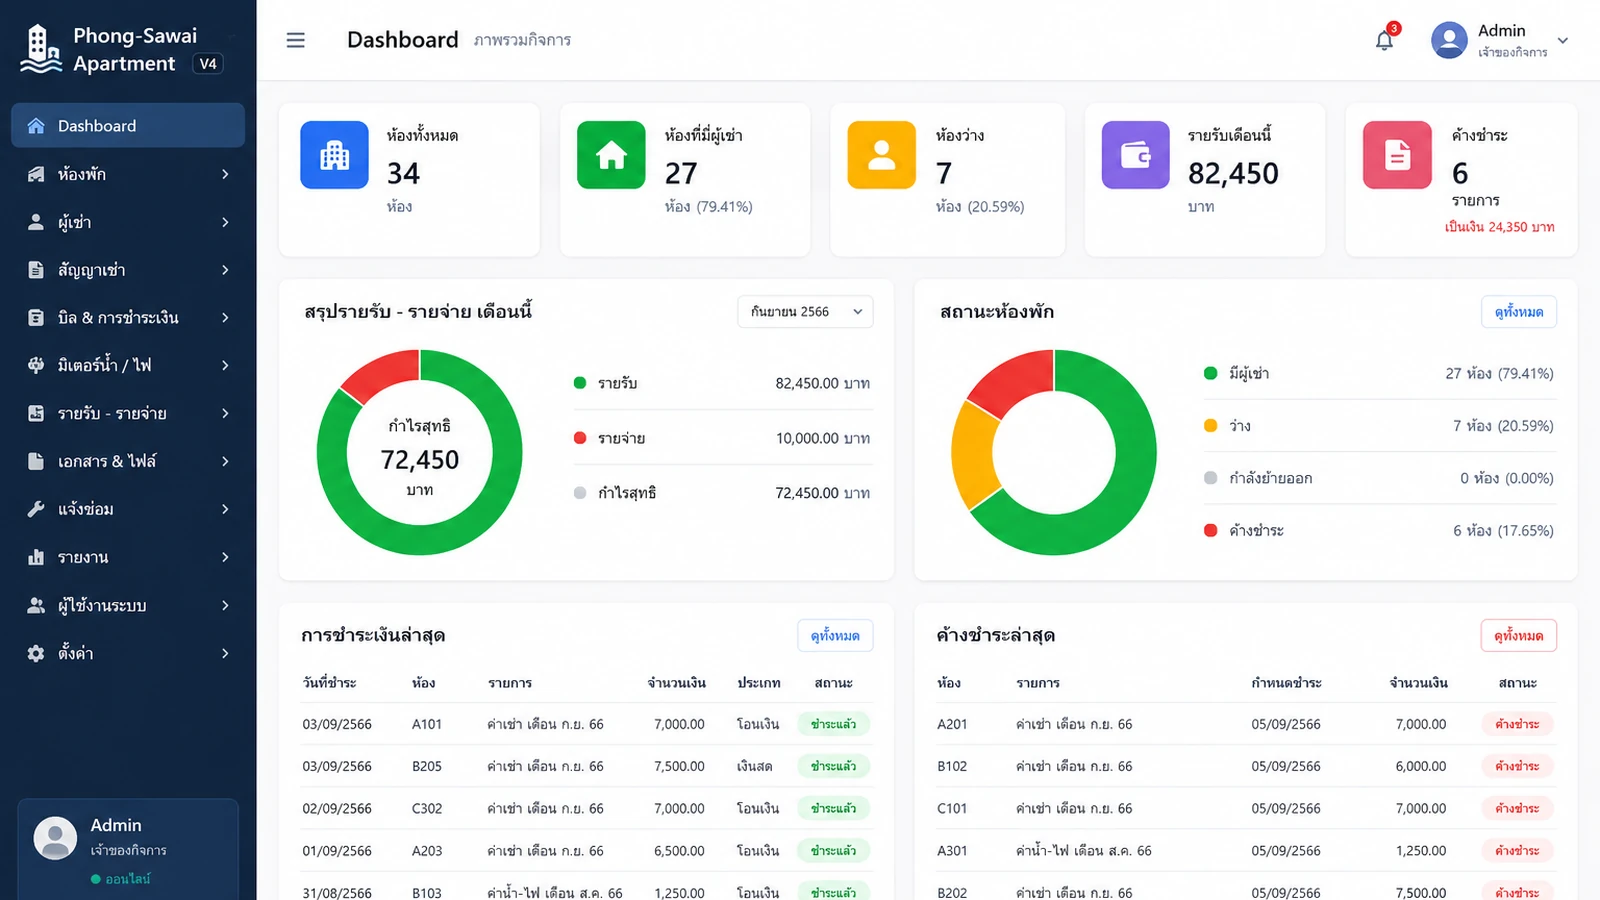
Task: Click the กำไรสุทธิ donut chart center
Action: 419,458
